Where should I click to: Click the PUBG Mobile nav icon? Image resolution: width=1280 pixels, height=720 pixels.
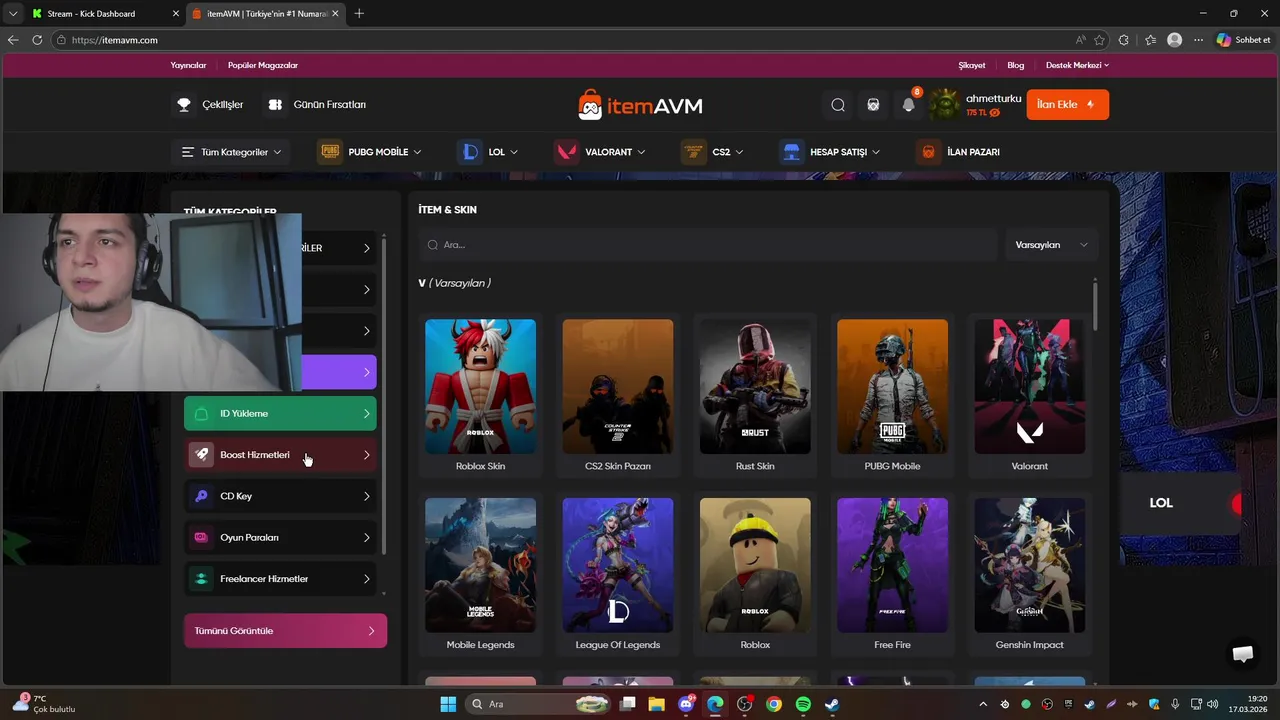click(x=330, y=152)
